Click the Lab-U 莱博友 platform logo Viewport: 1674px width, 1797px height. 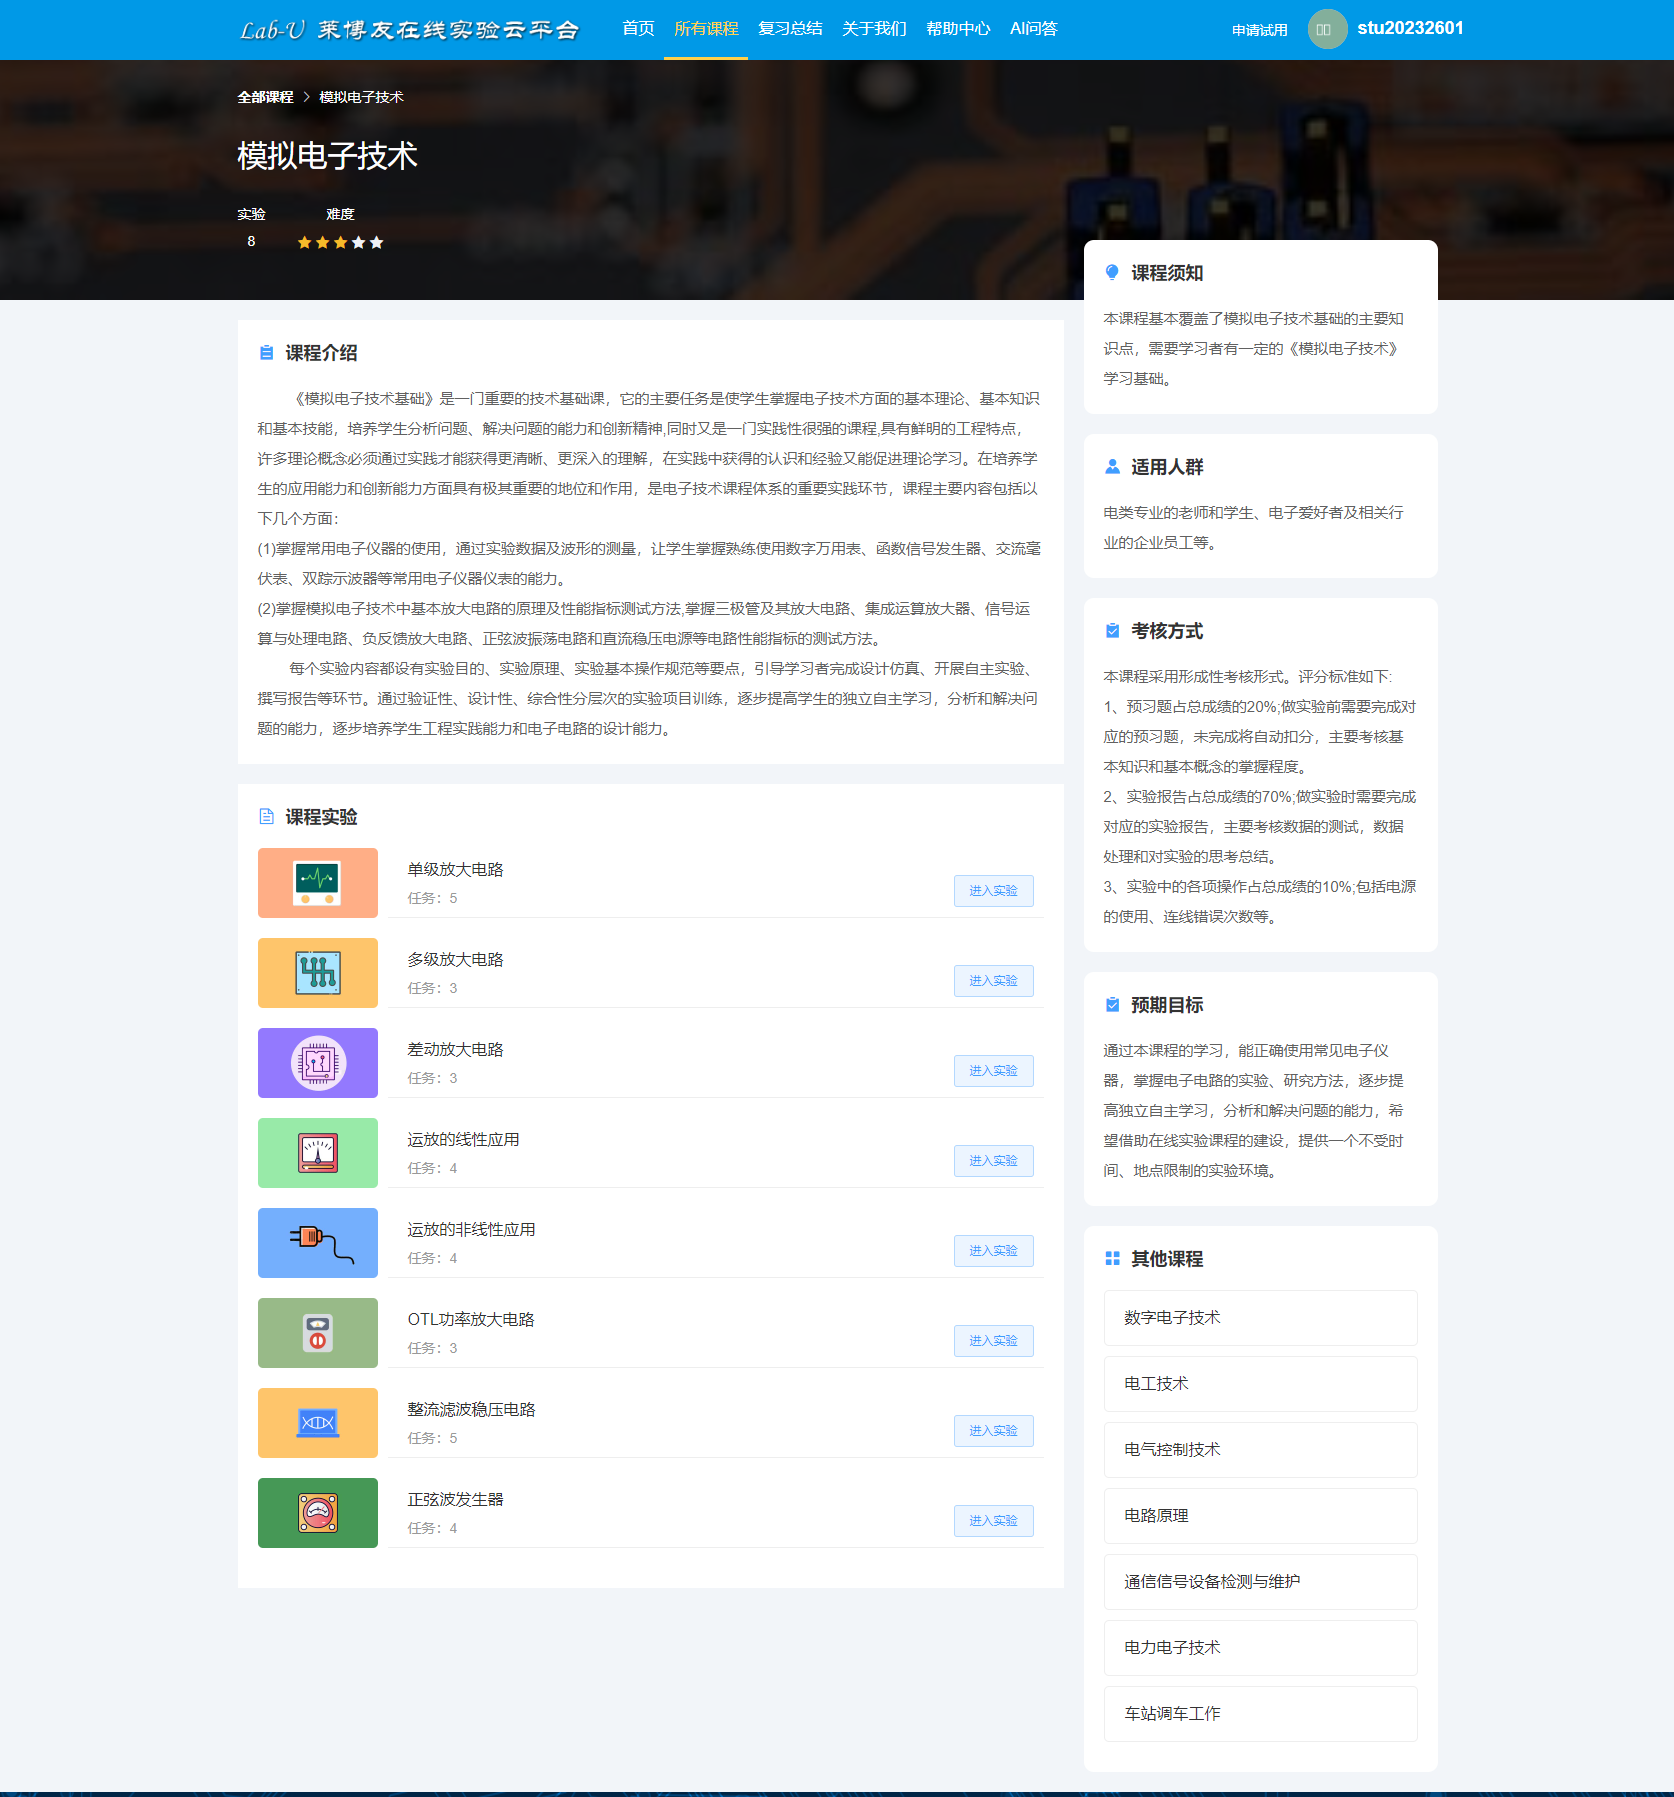[409, 30]
